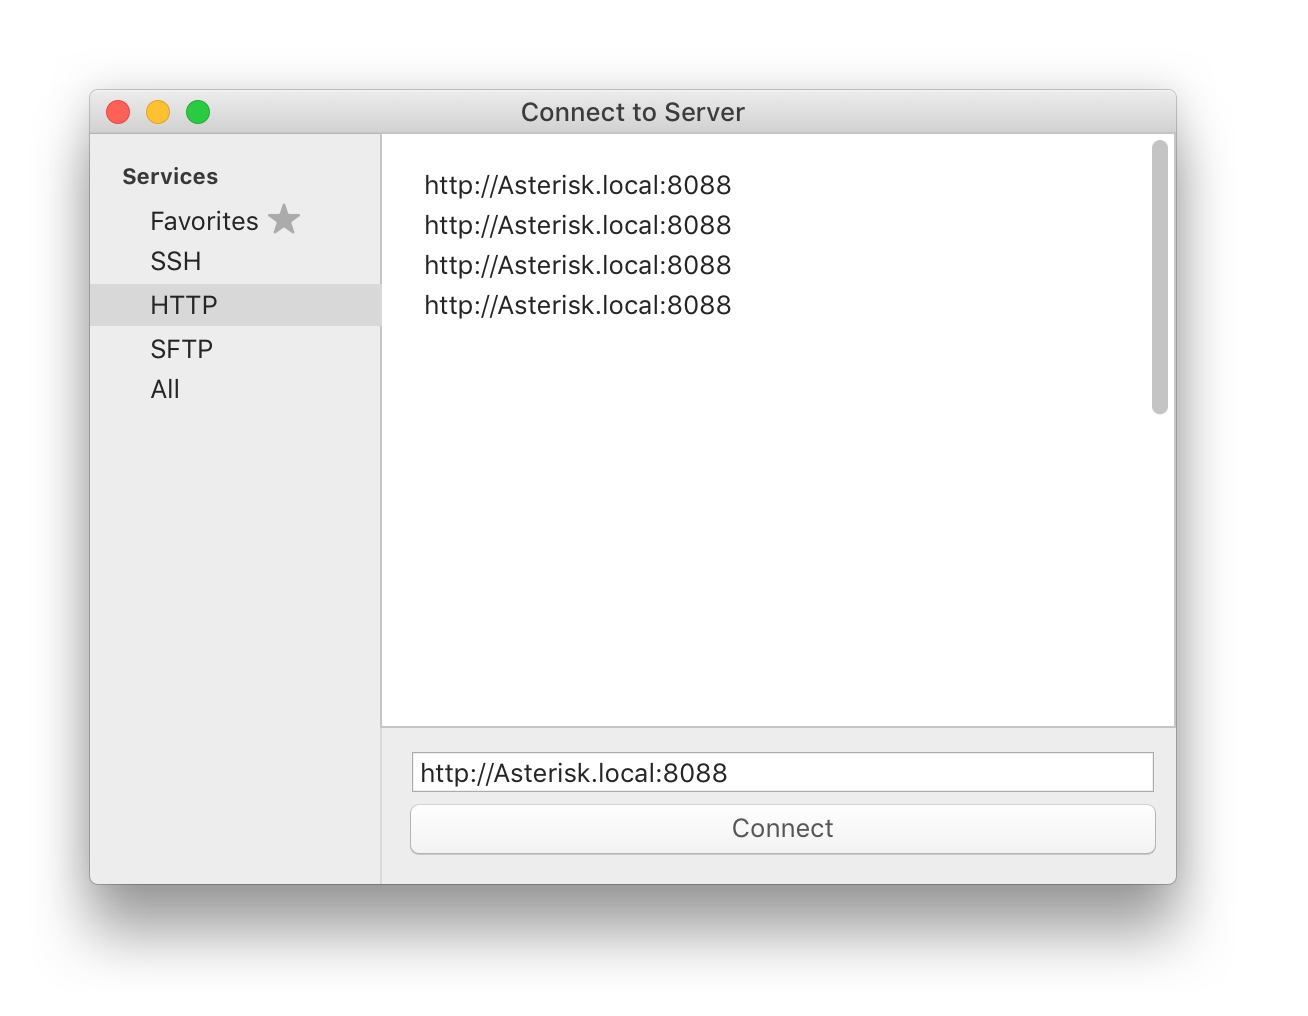The image size is (1308, 1016).
Task: Click the URL text inside the address field
Action: pyautogui.click(x=574, y=772)
